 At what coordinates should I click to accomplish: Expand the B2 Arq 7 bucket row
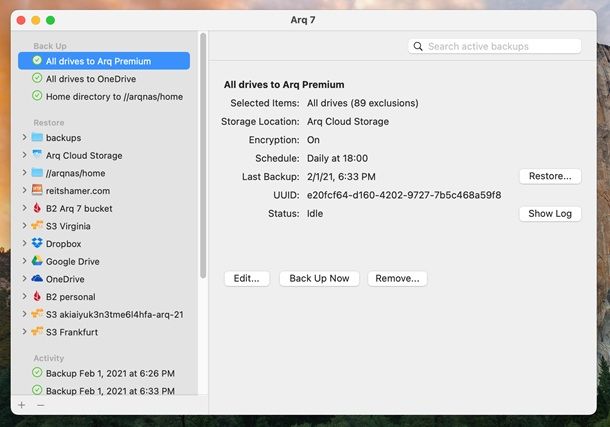(x=24, y=208)
